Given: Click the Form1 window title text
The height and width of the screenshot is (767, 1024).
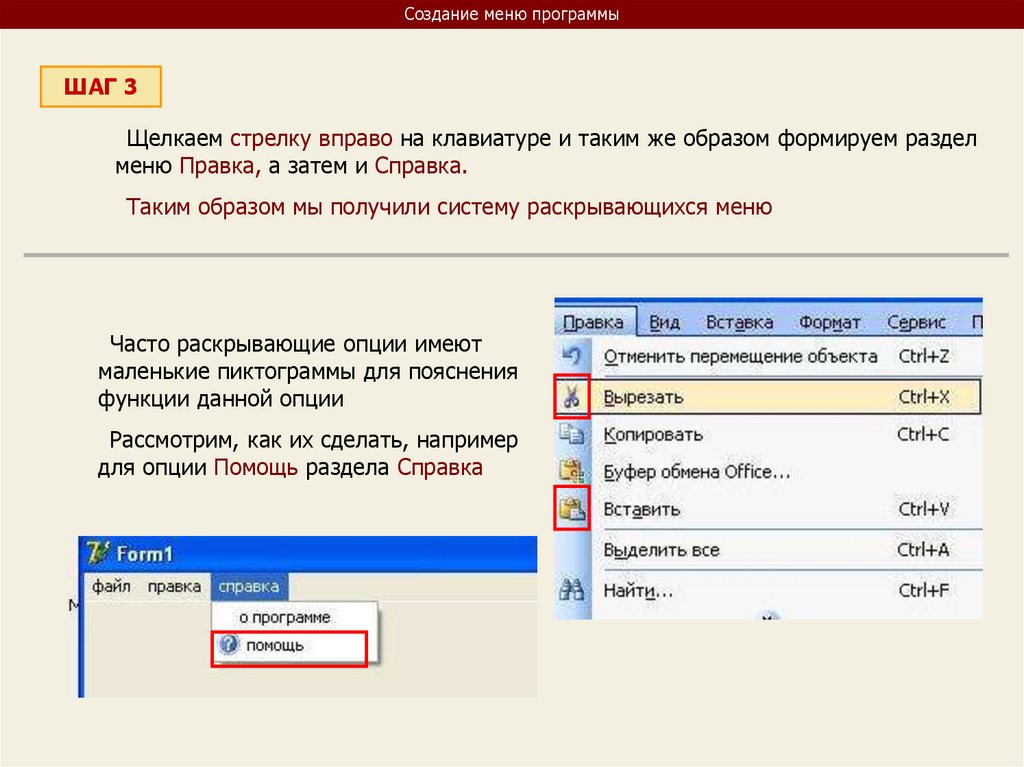Looking at the screenshot, I should tap(144, 554).
